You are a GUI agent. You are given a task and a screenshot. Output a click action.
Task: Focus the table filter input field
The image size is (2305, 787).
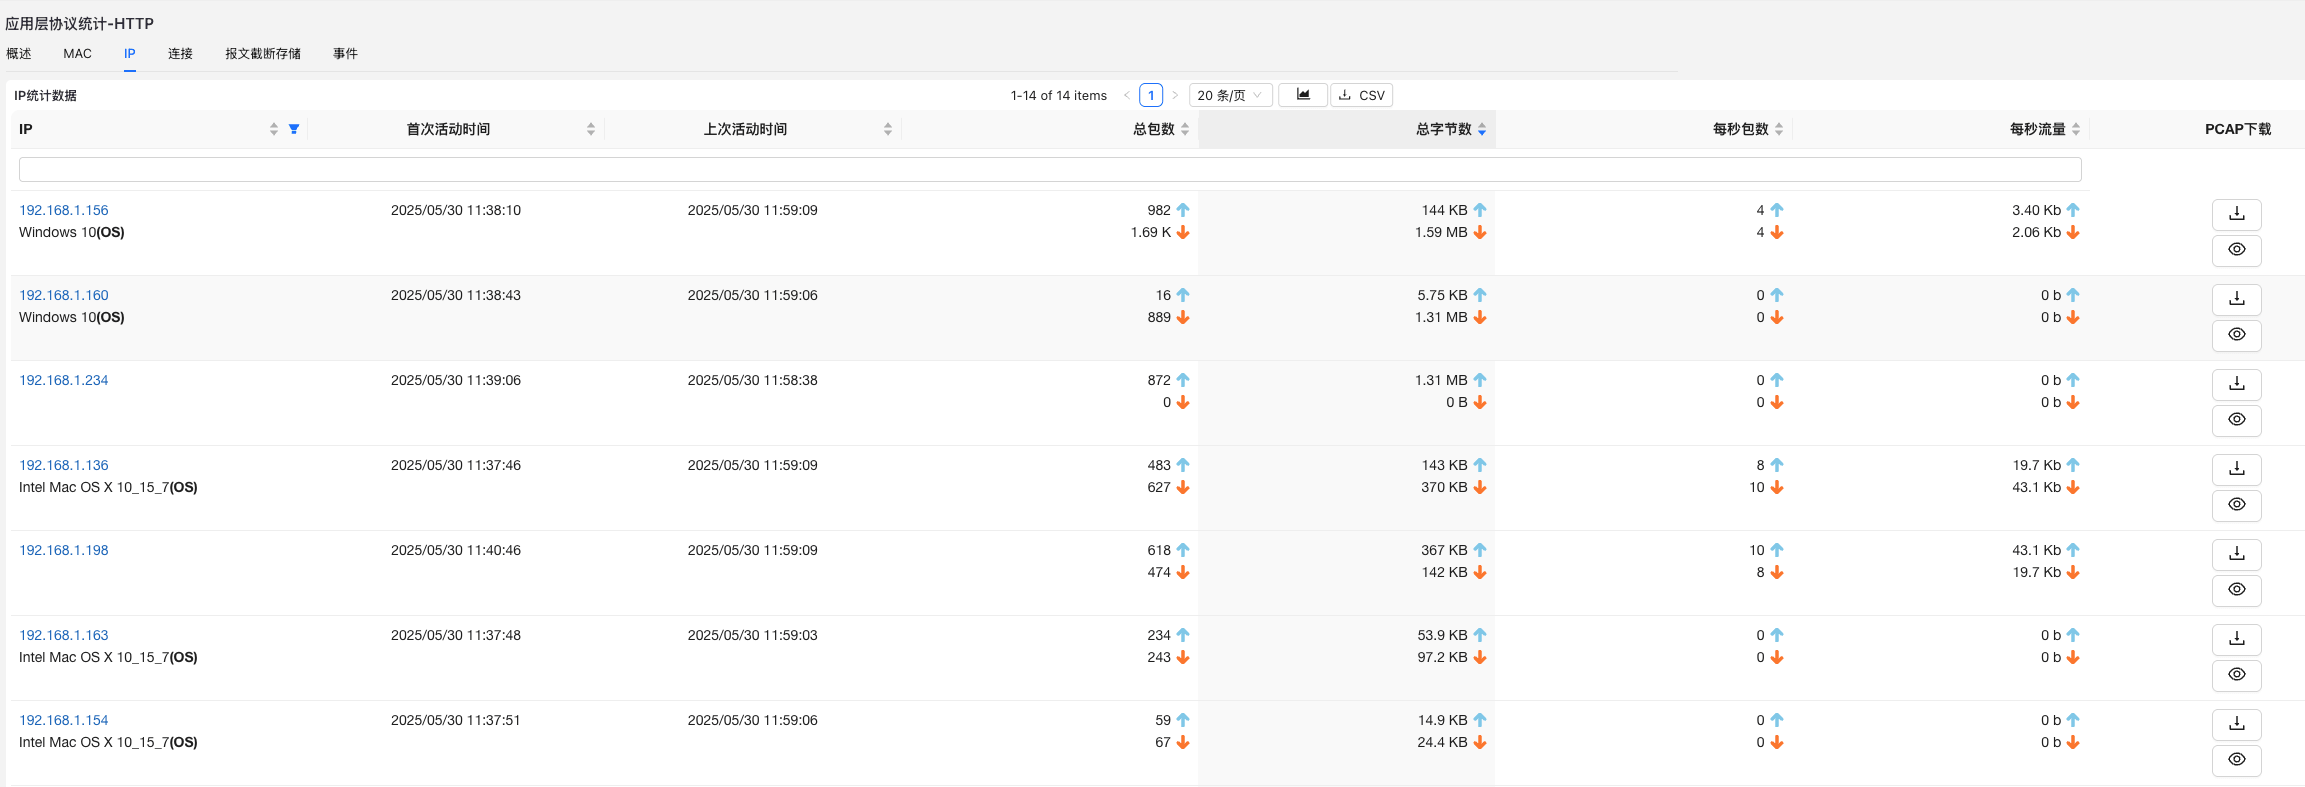[1050, 170]
